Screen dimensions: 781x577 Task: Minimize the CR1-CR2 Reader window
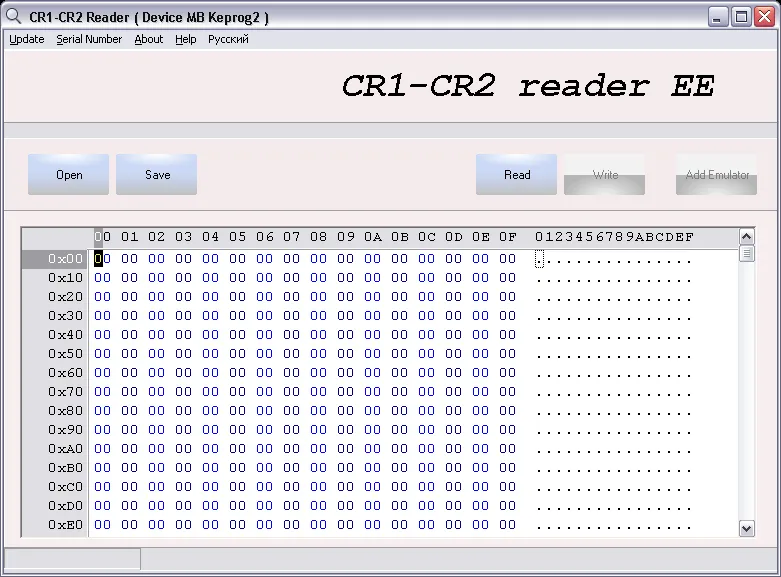coord(717,17)
